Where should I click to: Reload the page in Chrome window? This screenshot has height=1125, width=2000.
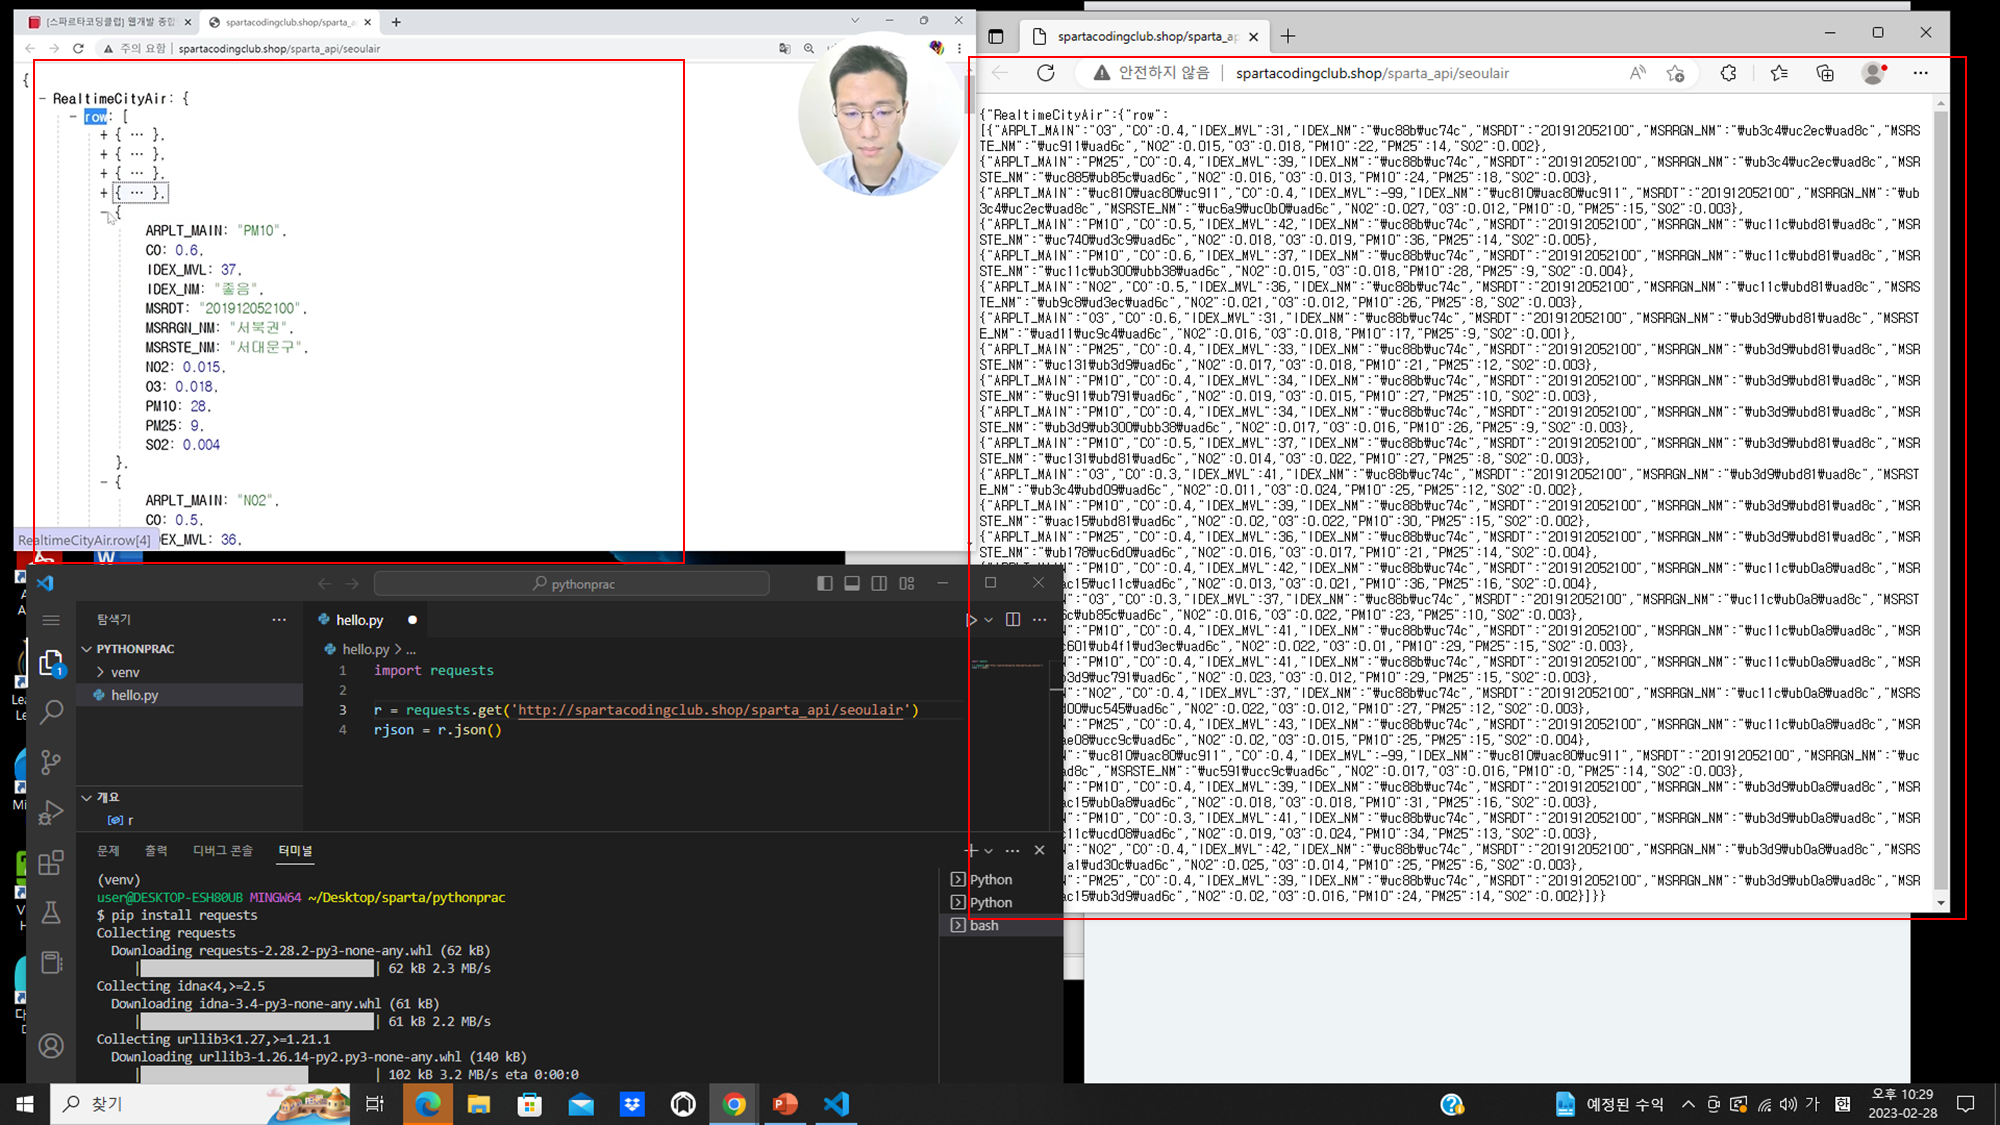click(x=78, y=48)
